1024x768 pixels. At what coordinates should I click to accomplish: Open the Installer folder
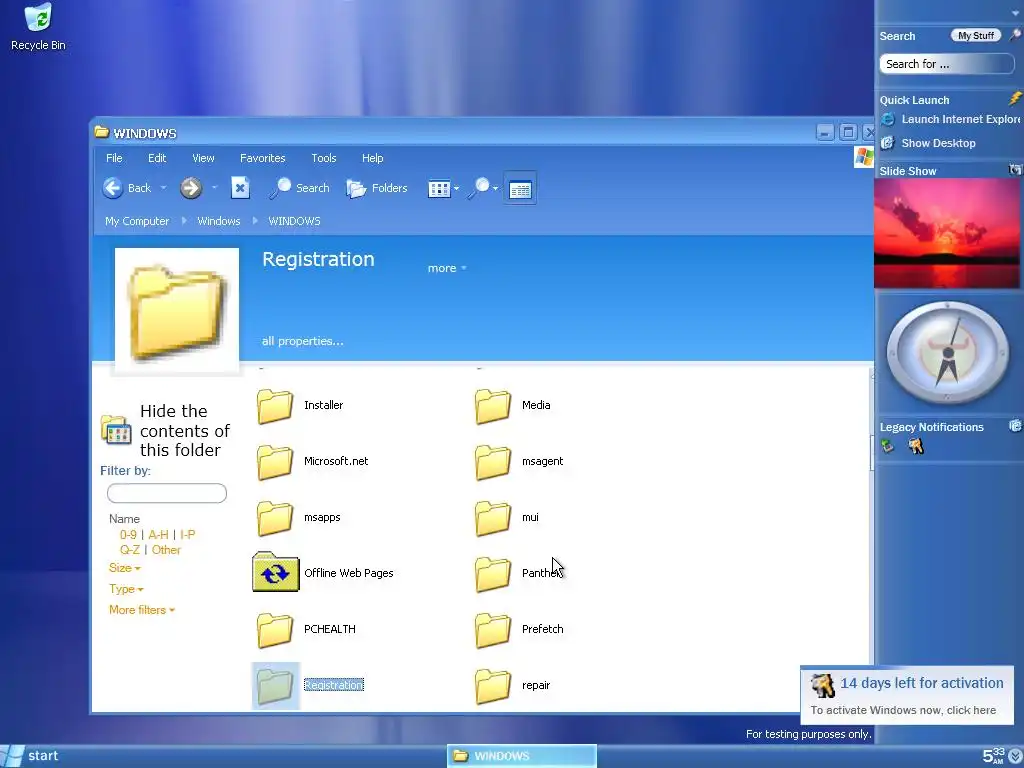[x=300, y=405]
